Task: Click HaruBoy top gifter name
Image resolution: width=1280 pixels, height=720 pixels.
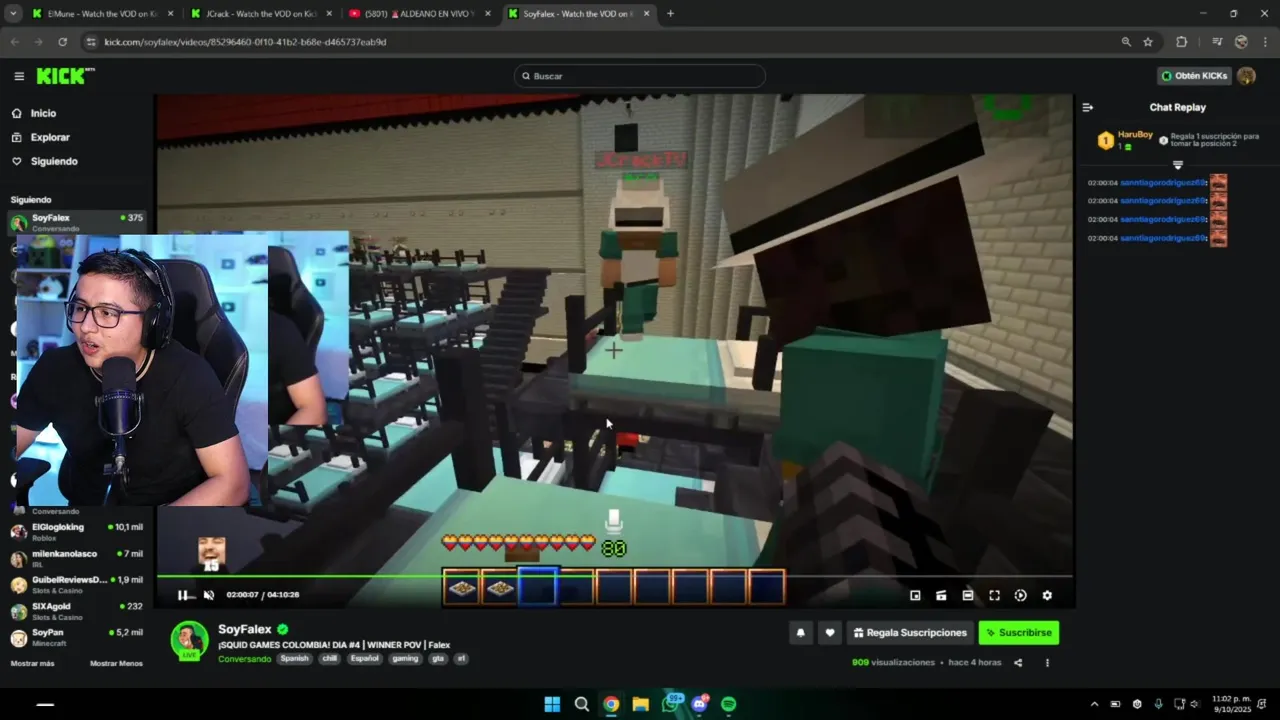Action: click(x=1135, y=134)
